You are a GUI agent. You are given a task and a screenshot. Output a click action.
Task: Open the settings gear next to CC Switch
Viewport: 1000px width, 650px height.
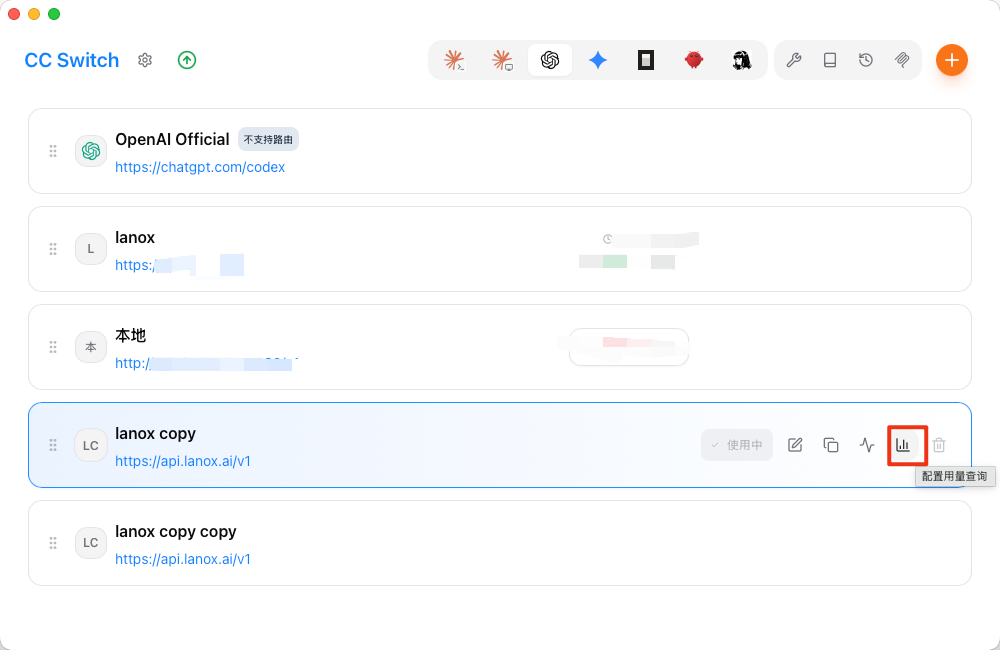pyautogui.click(x=145, y=60)
